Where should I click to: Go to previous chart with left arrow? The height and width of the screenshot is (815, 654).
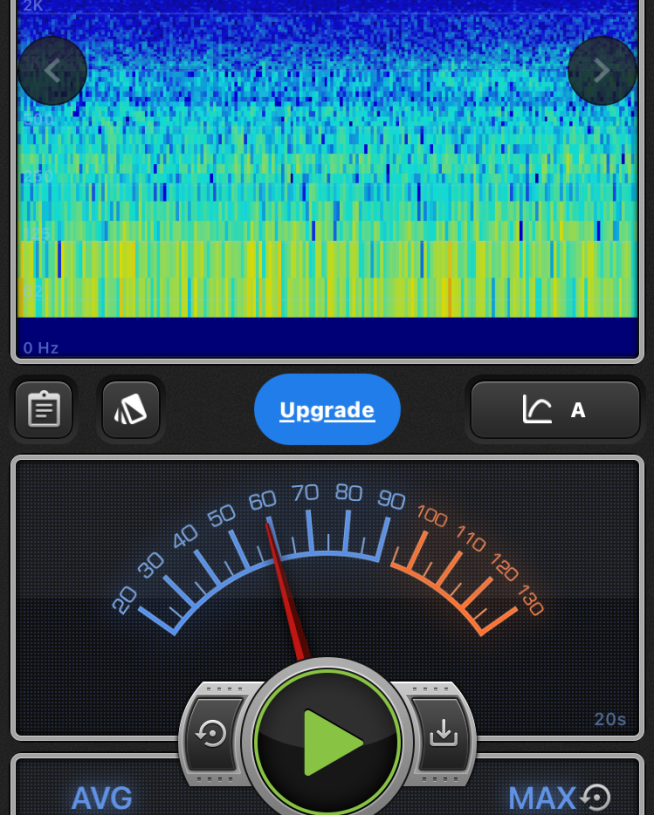tap(52, 70)
